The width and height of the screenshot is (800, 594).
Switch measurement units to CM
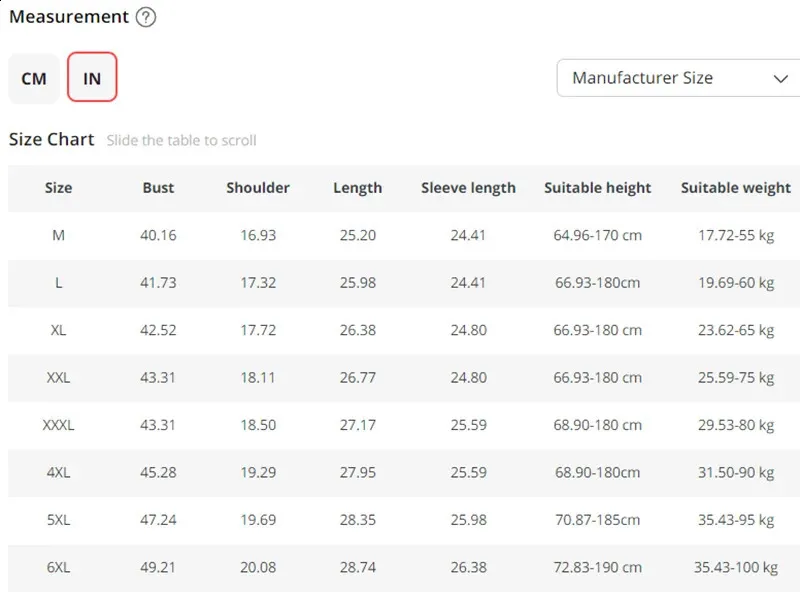tap(34, 78)
